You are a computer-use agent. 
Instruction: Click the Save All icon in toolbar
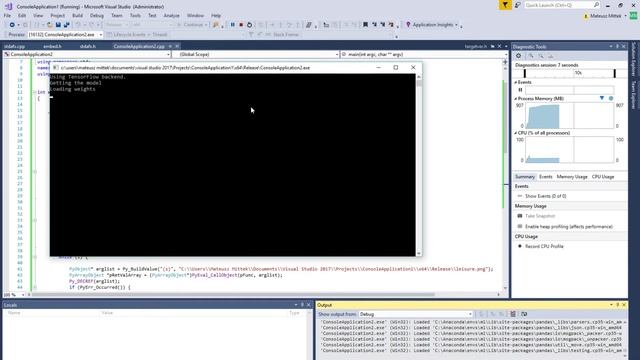pyautogui.click(x=67, y=25)
